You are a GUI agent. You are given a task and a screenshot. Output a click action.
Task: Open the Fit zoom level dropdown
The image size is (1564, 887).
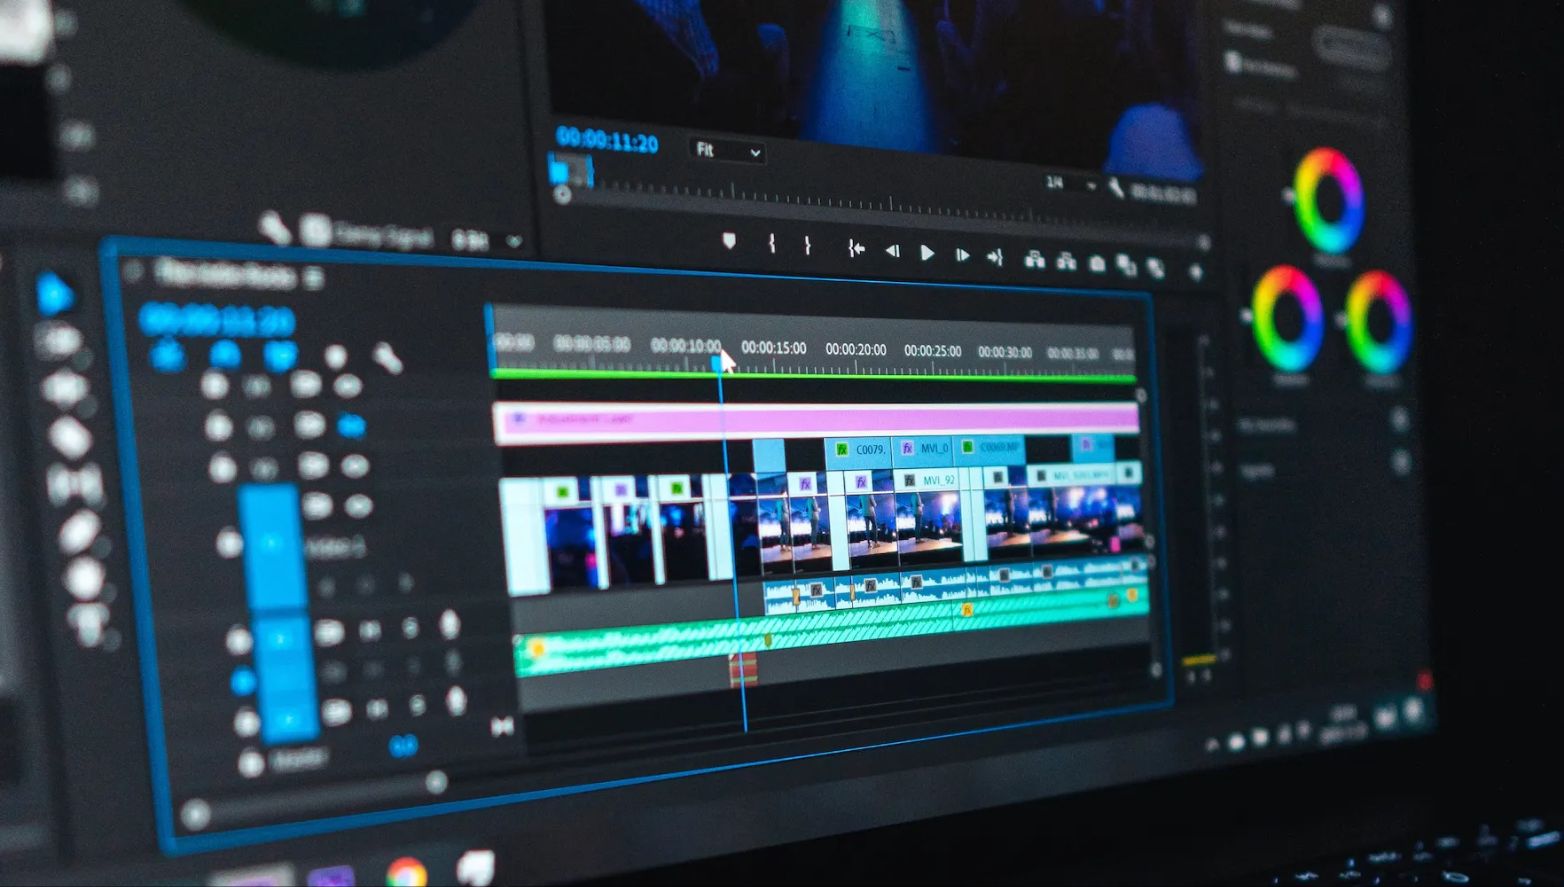tap(727, 151)
